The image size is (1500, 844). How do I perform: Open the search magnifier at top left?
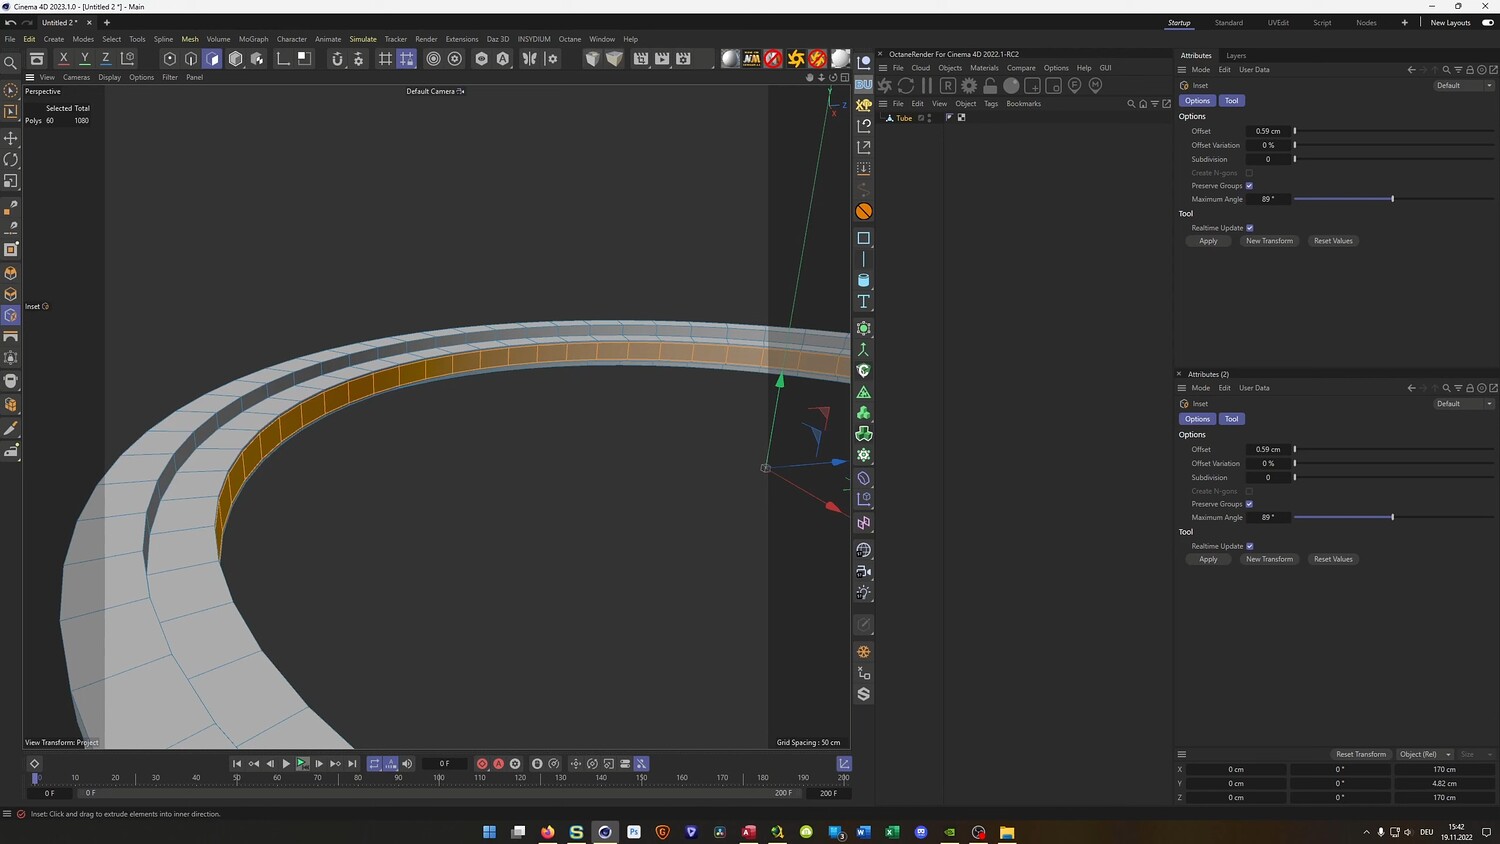pos(11,63)
